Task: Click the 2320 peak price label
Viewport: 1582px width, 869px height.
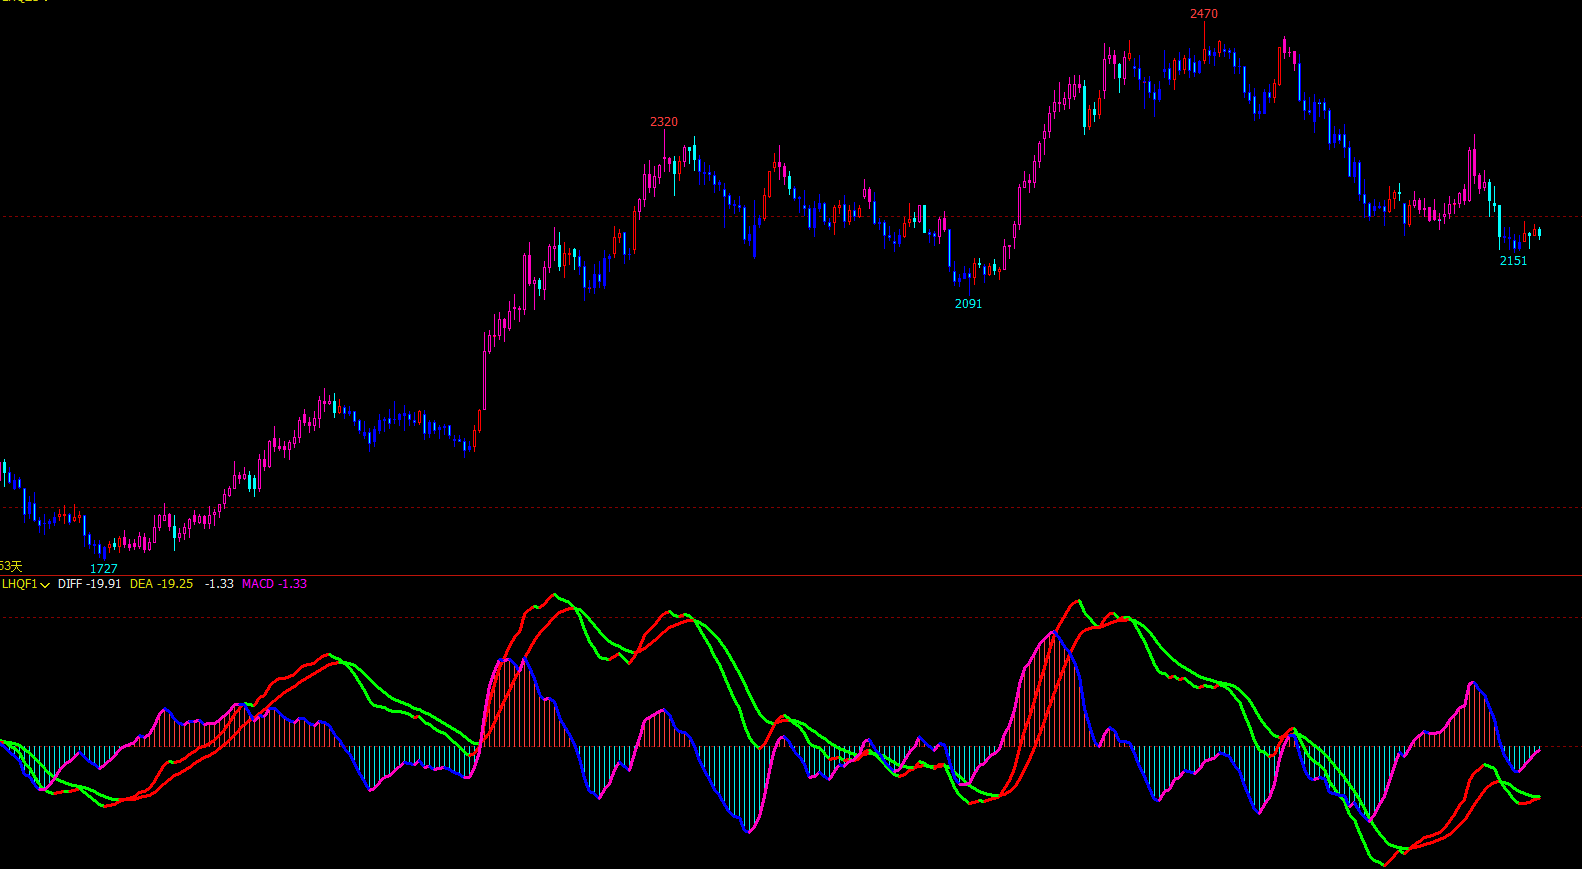Action: pyautogui.click(x=664, y=122)
